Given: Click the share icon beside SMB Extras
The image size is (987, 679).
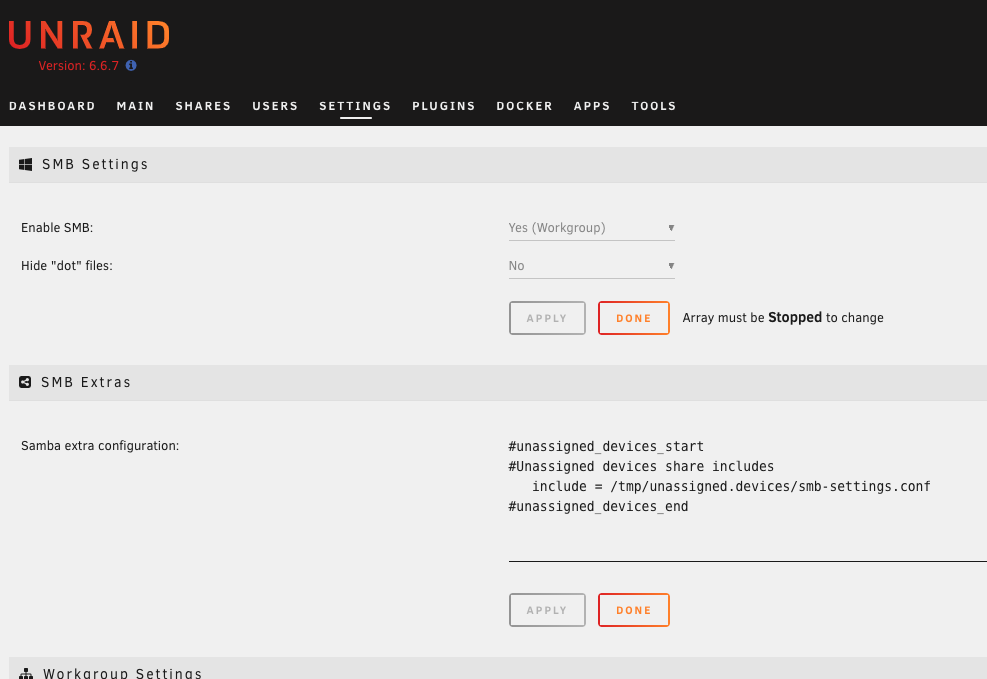Looking at the screenshot, I should point(25,382).
